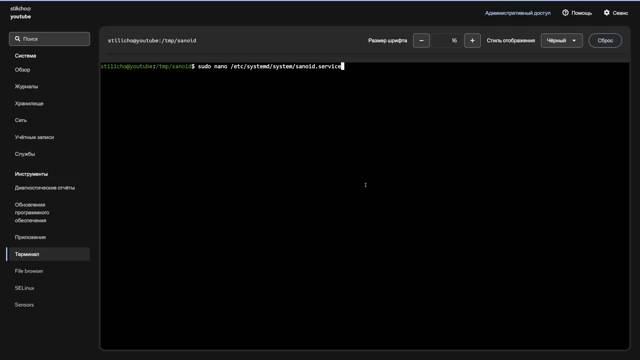The width and height of the screenshot is (640, 360).
Task: Click the search magnifier icon
Action: pyautogui.click(x=18, y=39)
